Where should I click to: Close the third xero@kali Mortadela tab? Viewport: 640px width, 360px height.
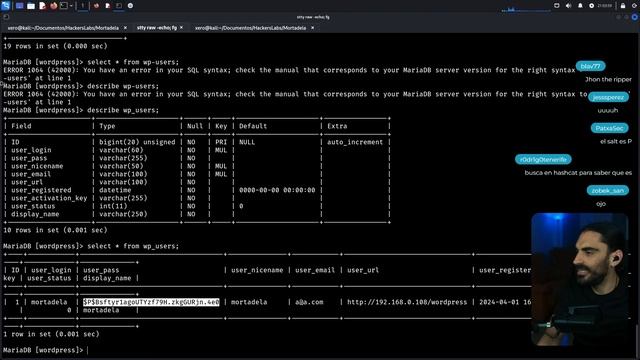[x=312, y=28]
